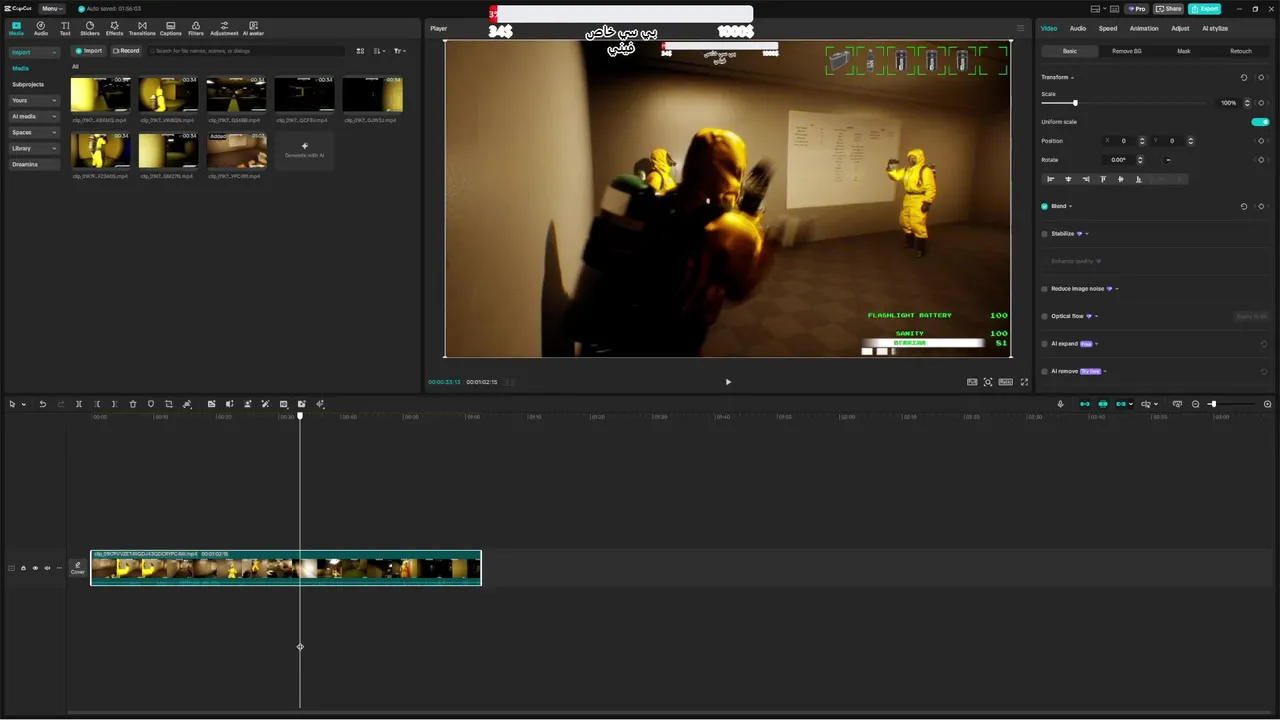Open player fullscreen icon

[x=1024, y=382]
